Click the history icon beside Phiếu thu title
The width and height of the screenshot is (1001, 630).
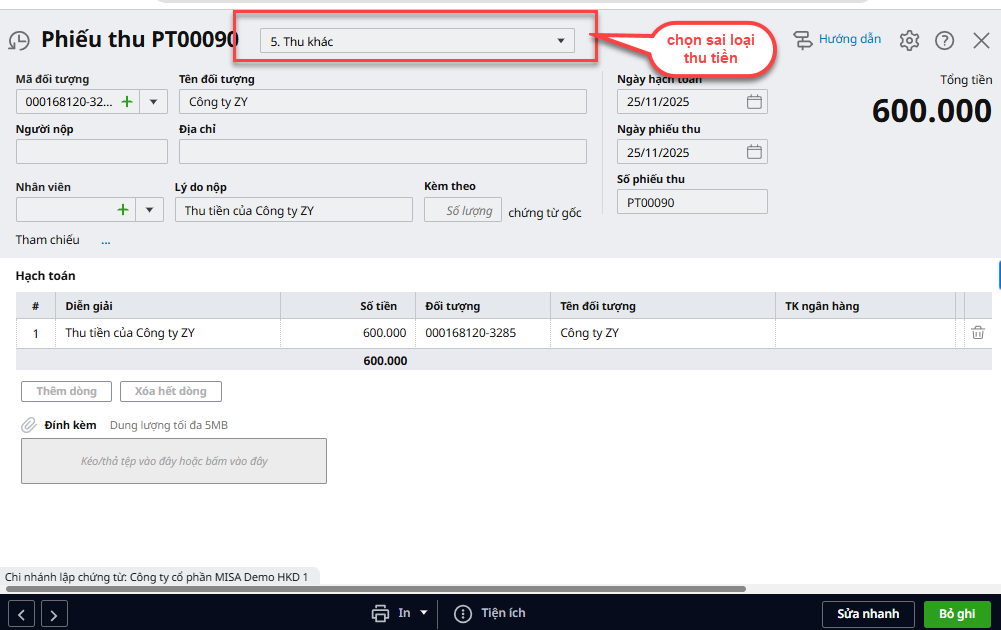19,41
